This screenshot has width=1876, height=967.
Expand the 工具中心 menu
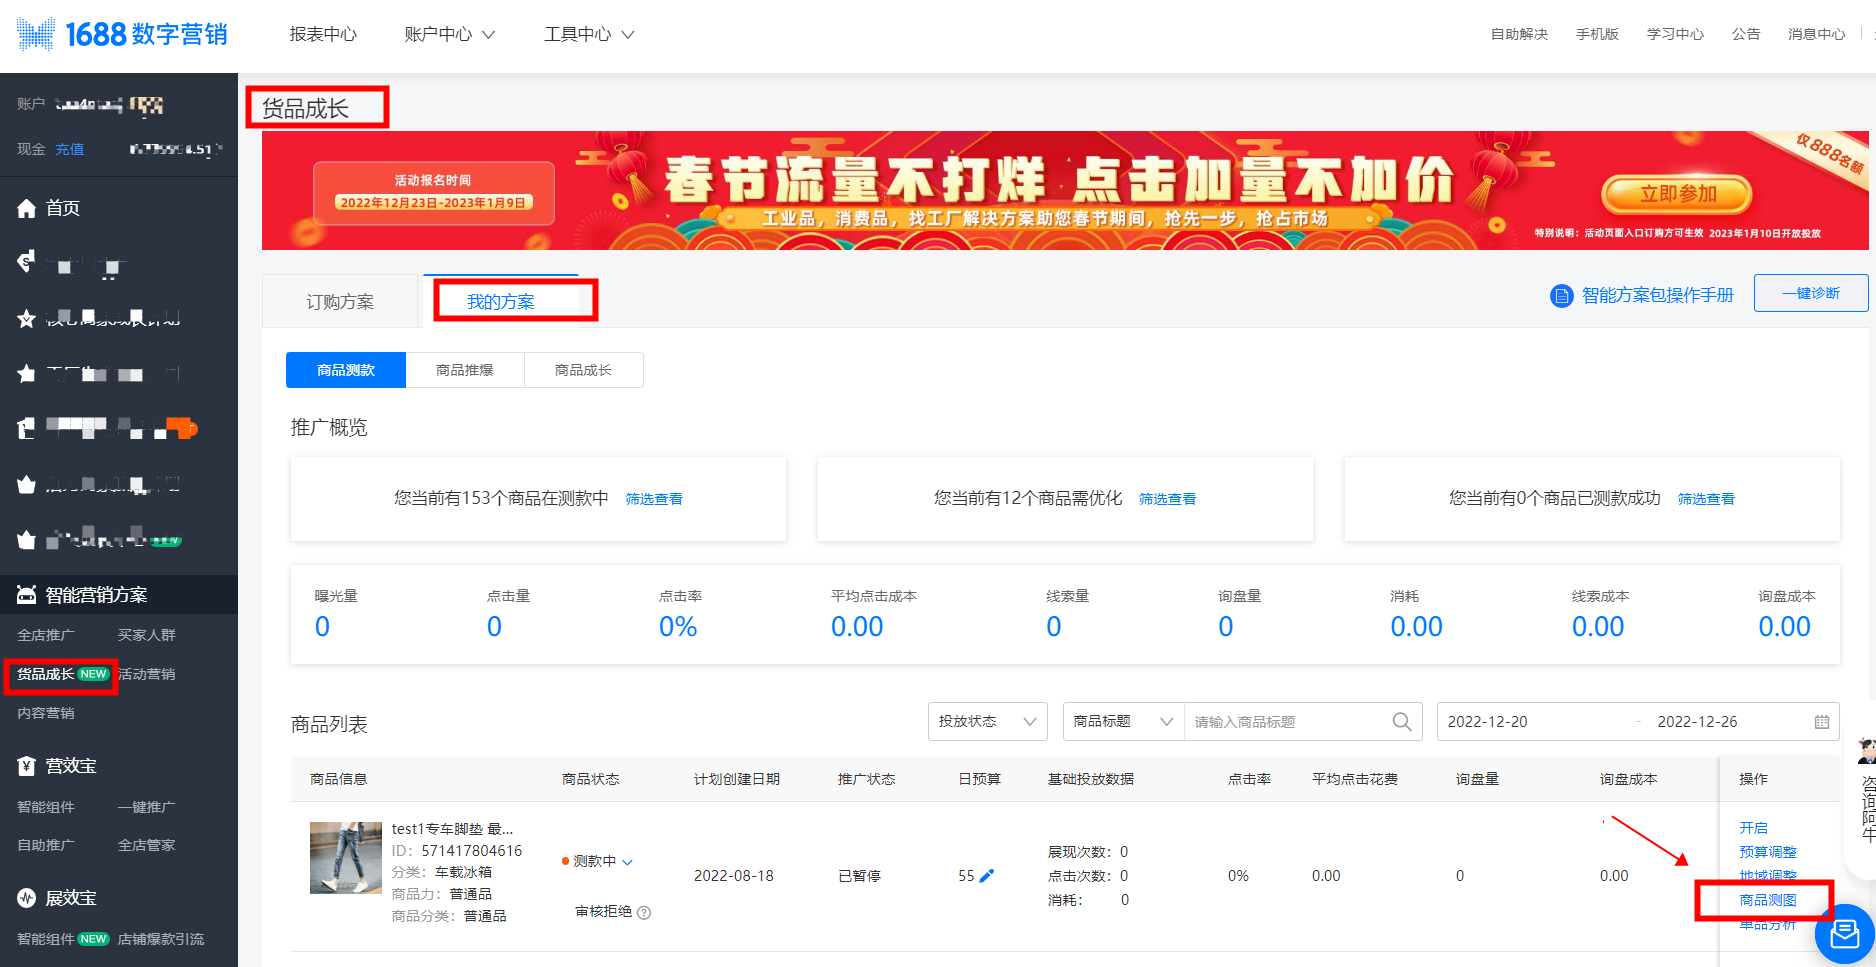coord(588,34)
